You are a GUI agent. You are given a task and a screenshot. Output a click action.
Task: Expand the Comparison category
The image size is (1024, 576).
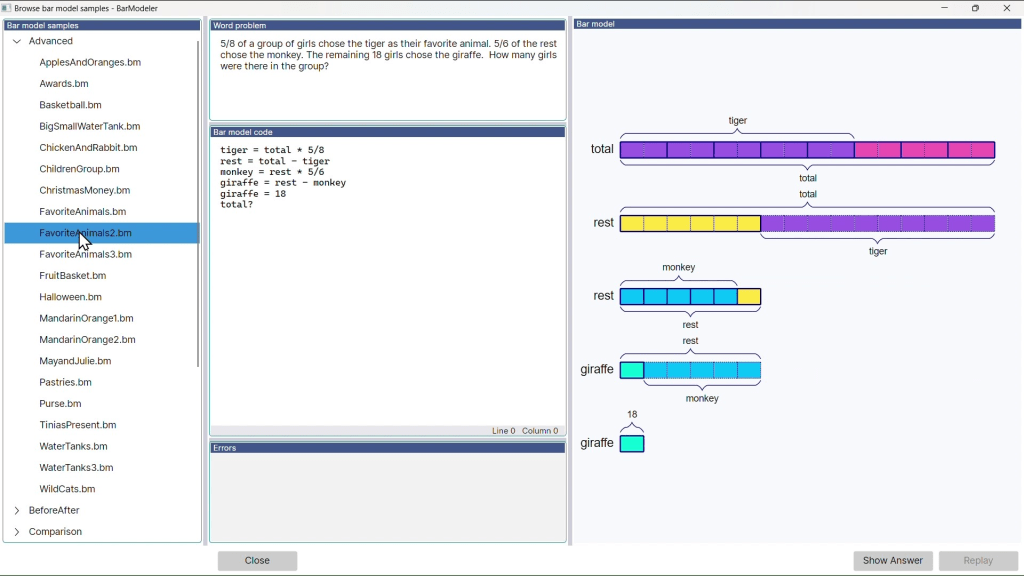17,532
